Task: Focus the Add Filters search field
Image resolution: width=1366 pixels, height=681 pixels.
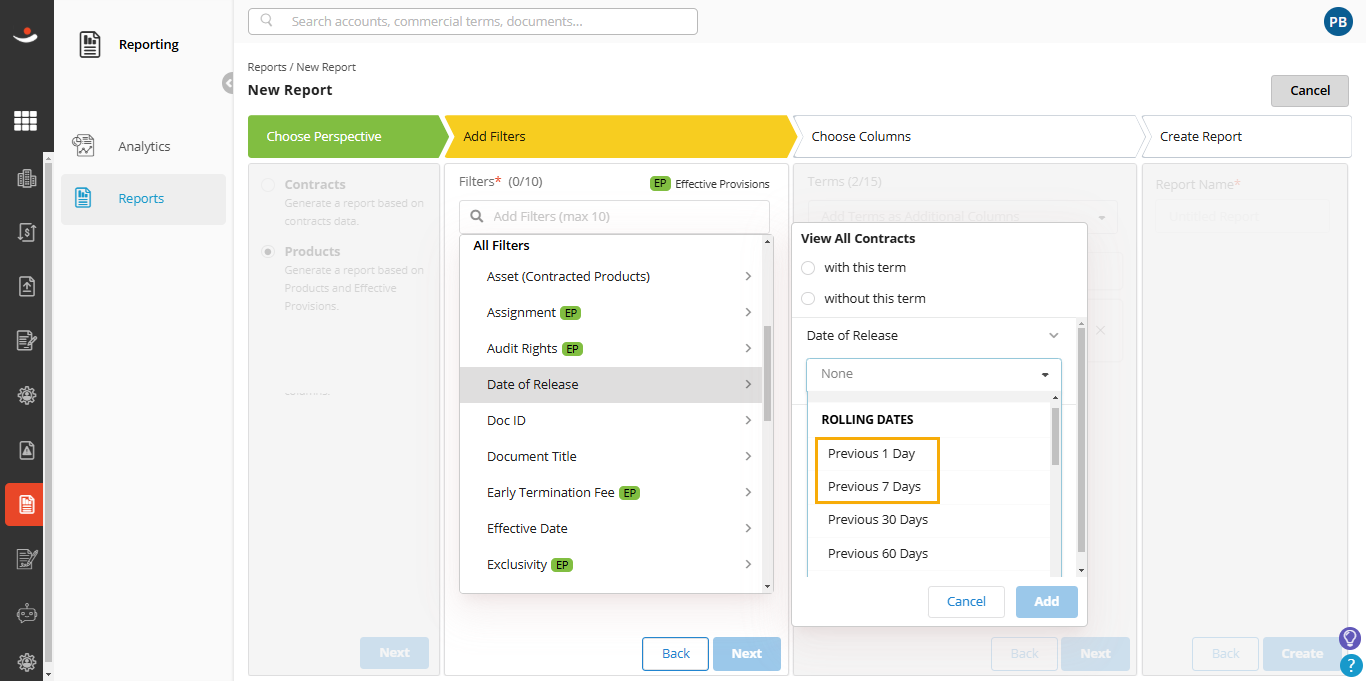Action: pyautogui.click(x=614, y=216)
